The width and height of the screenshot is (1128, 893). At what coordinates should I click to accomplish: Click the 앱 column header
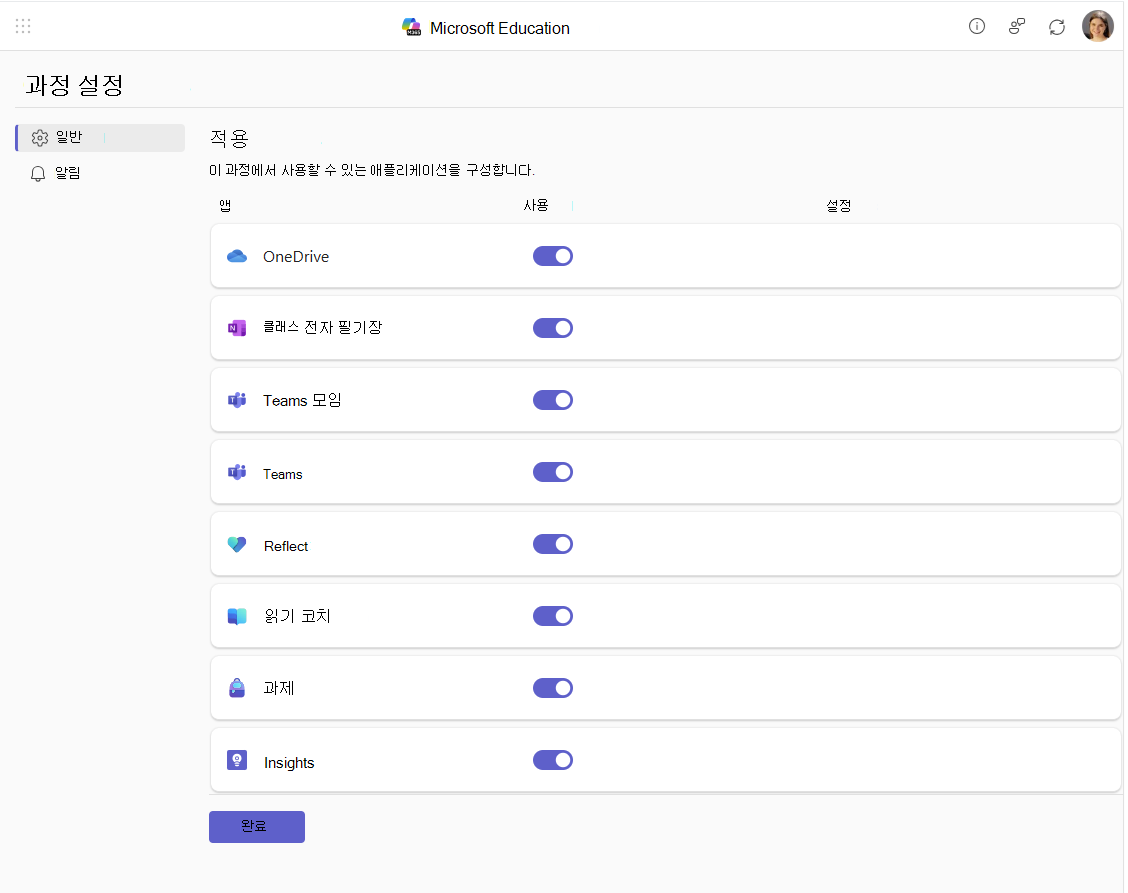(x=225, y=206)
